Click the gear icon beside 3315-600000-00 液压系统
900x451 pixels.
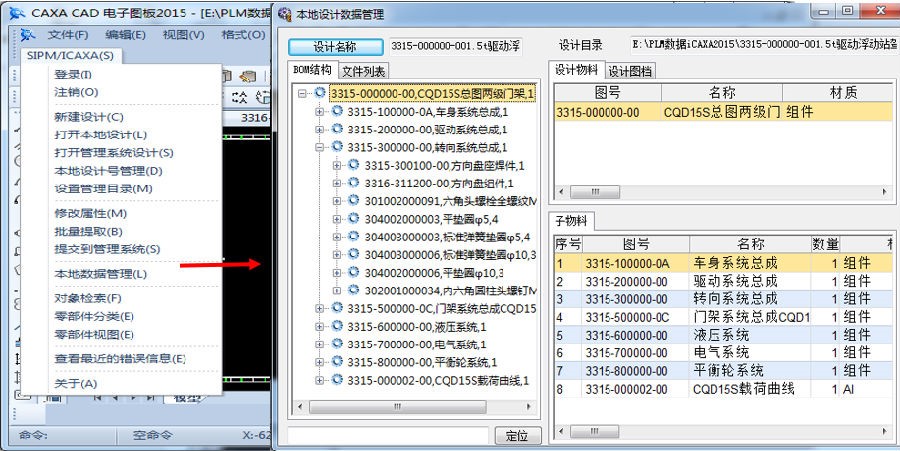[x=337, y=326]
